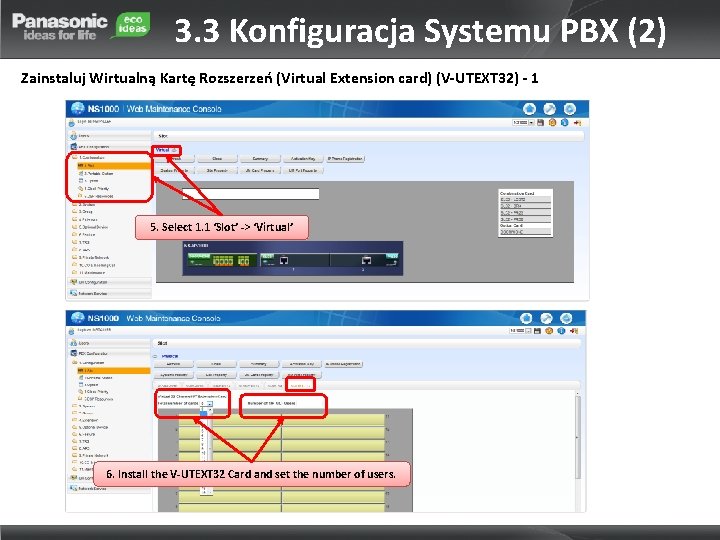Click Close button in upper console
This screenshot has height=540, width=720.
(217, 158)
